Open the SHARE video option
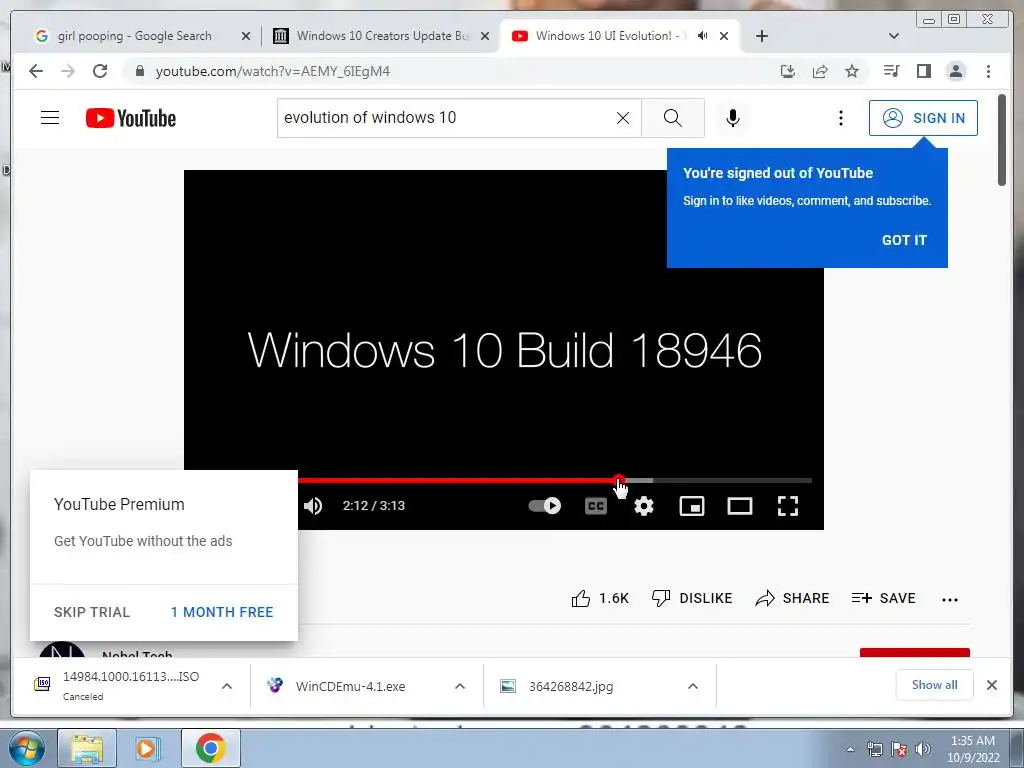 792,598
